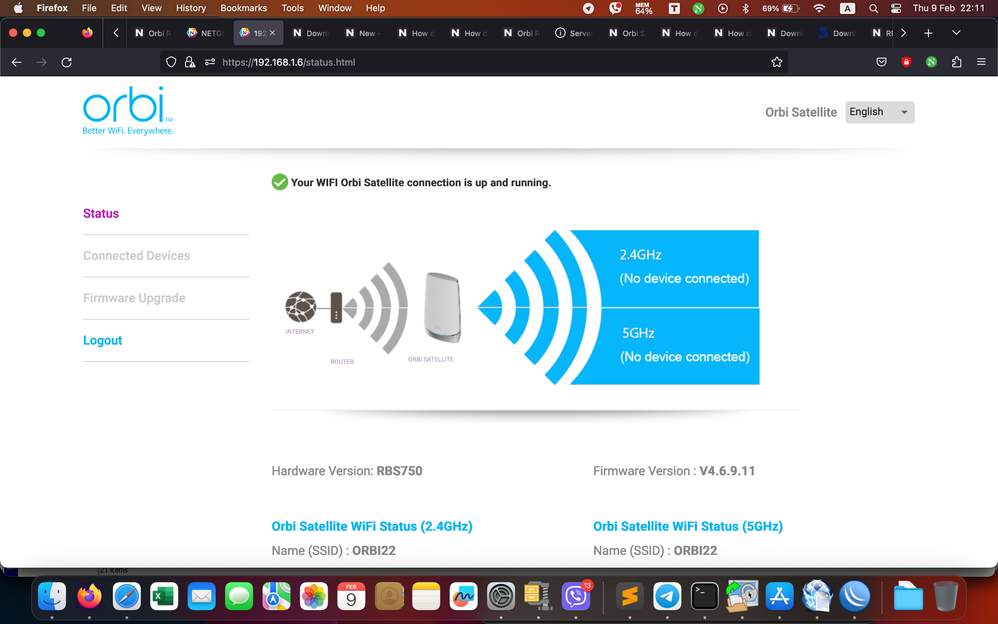This screenshot has width=998, height=624.
Task: Open Trash from the Dock
Action: click(946, 597)
